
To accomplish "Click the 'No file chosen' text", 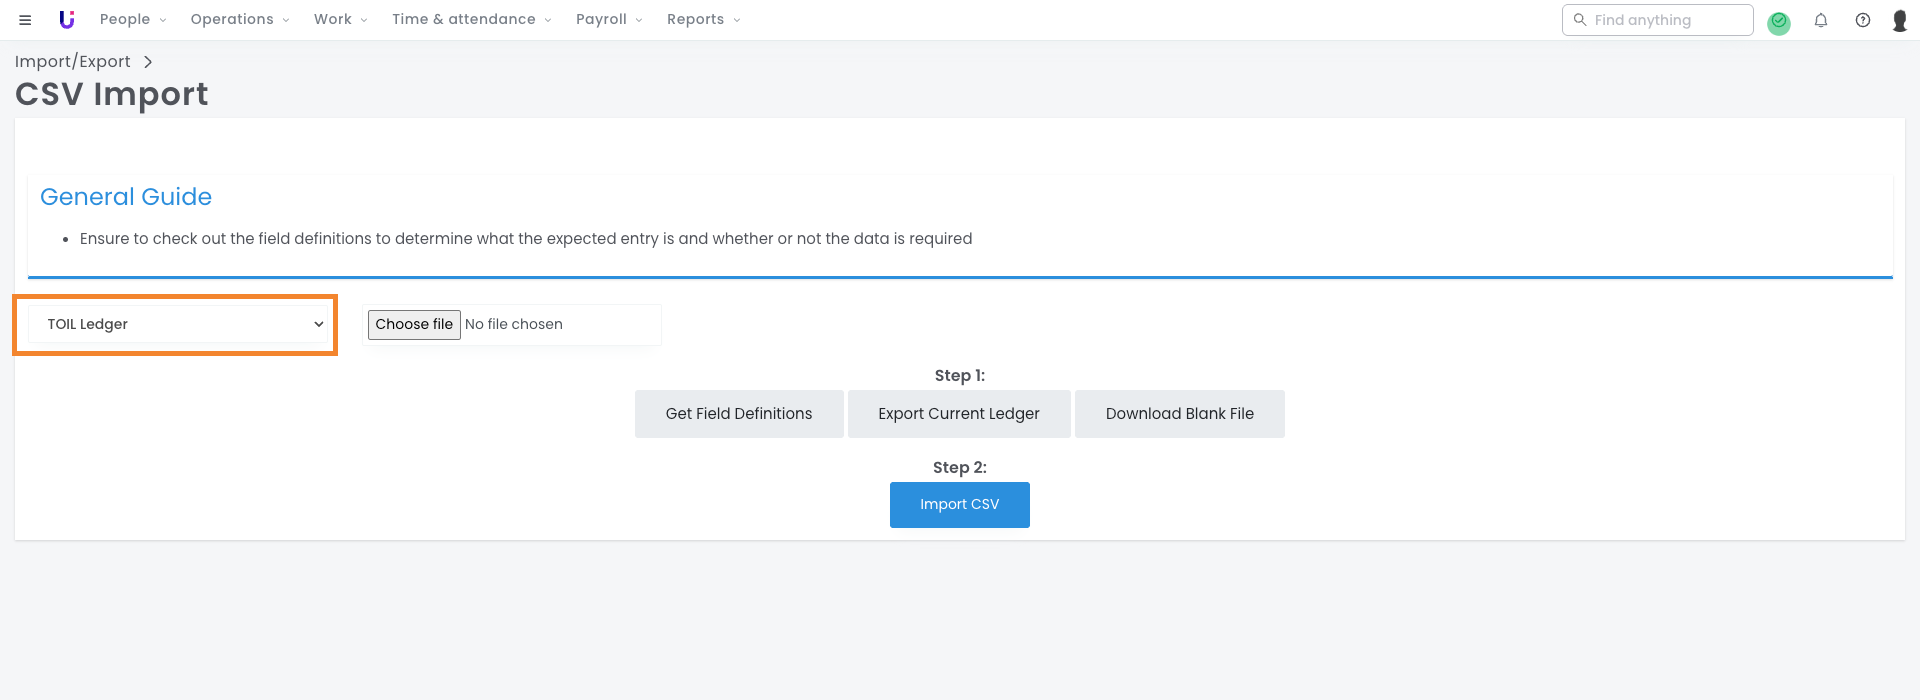I will pos(514,324).
